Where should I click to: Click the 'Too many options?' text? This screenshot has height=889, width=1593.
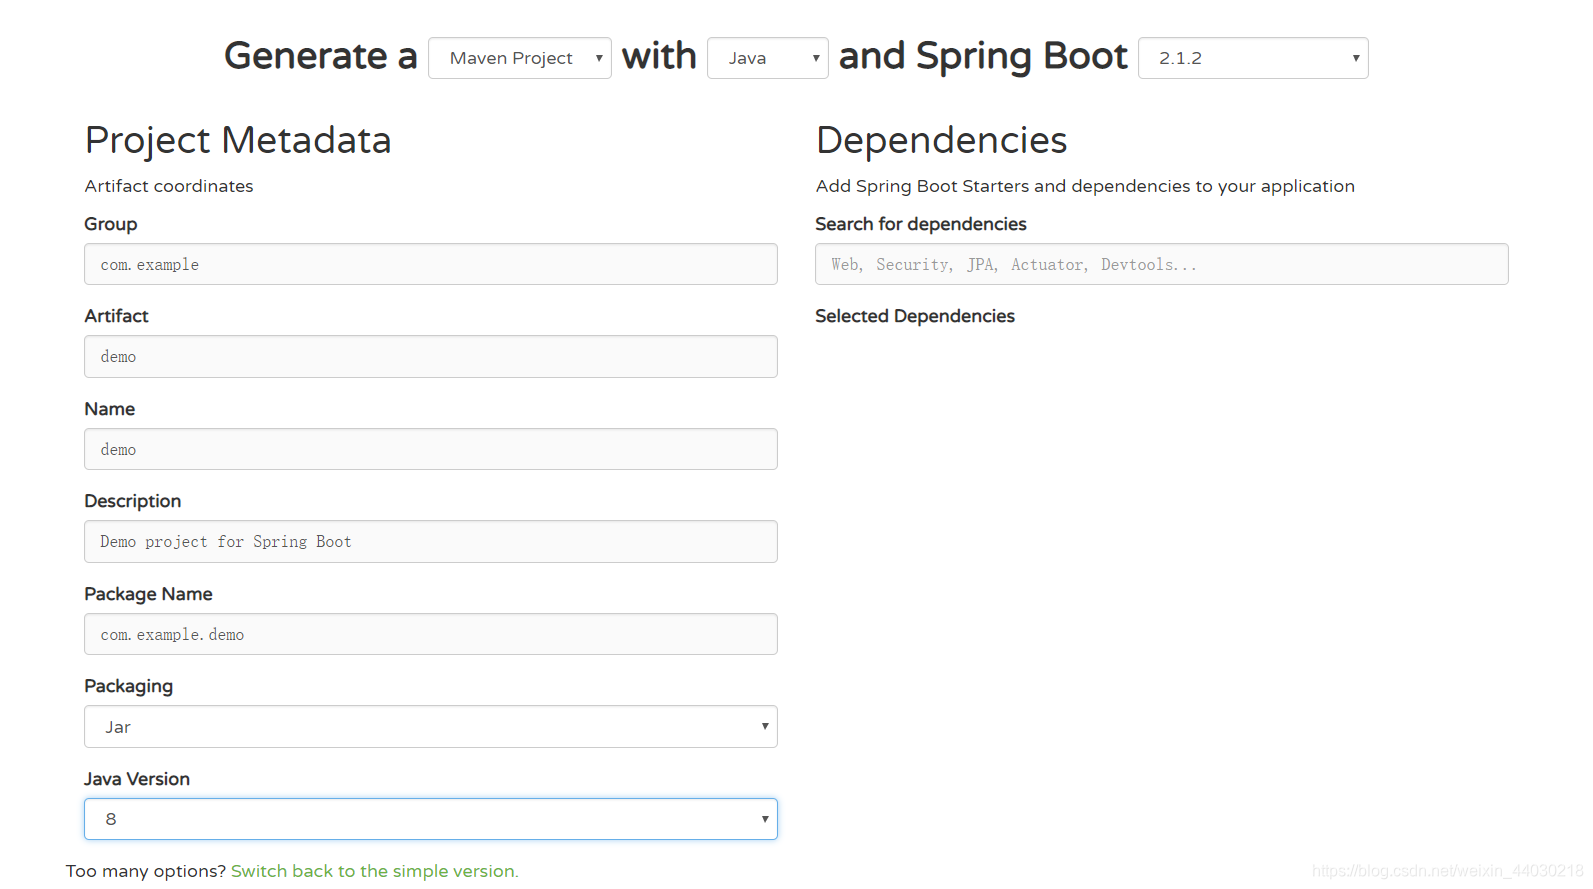[146, 871]
